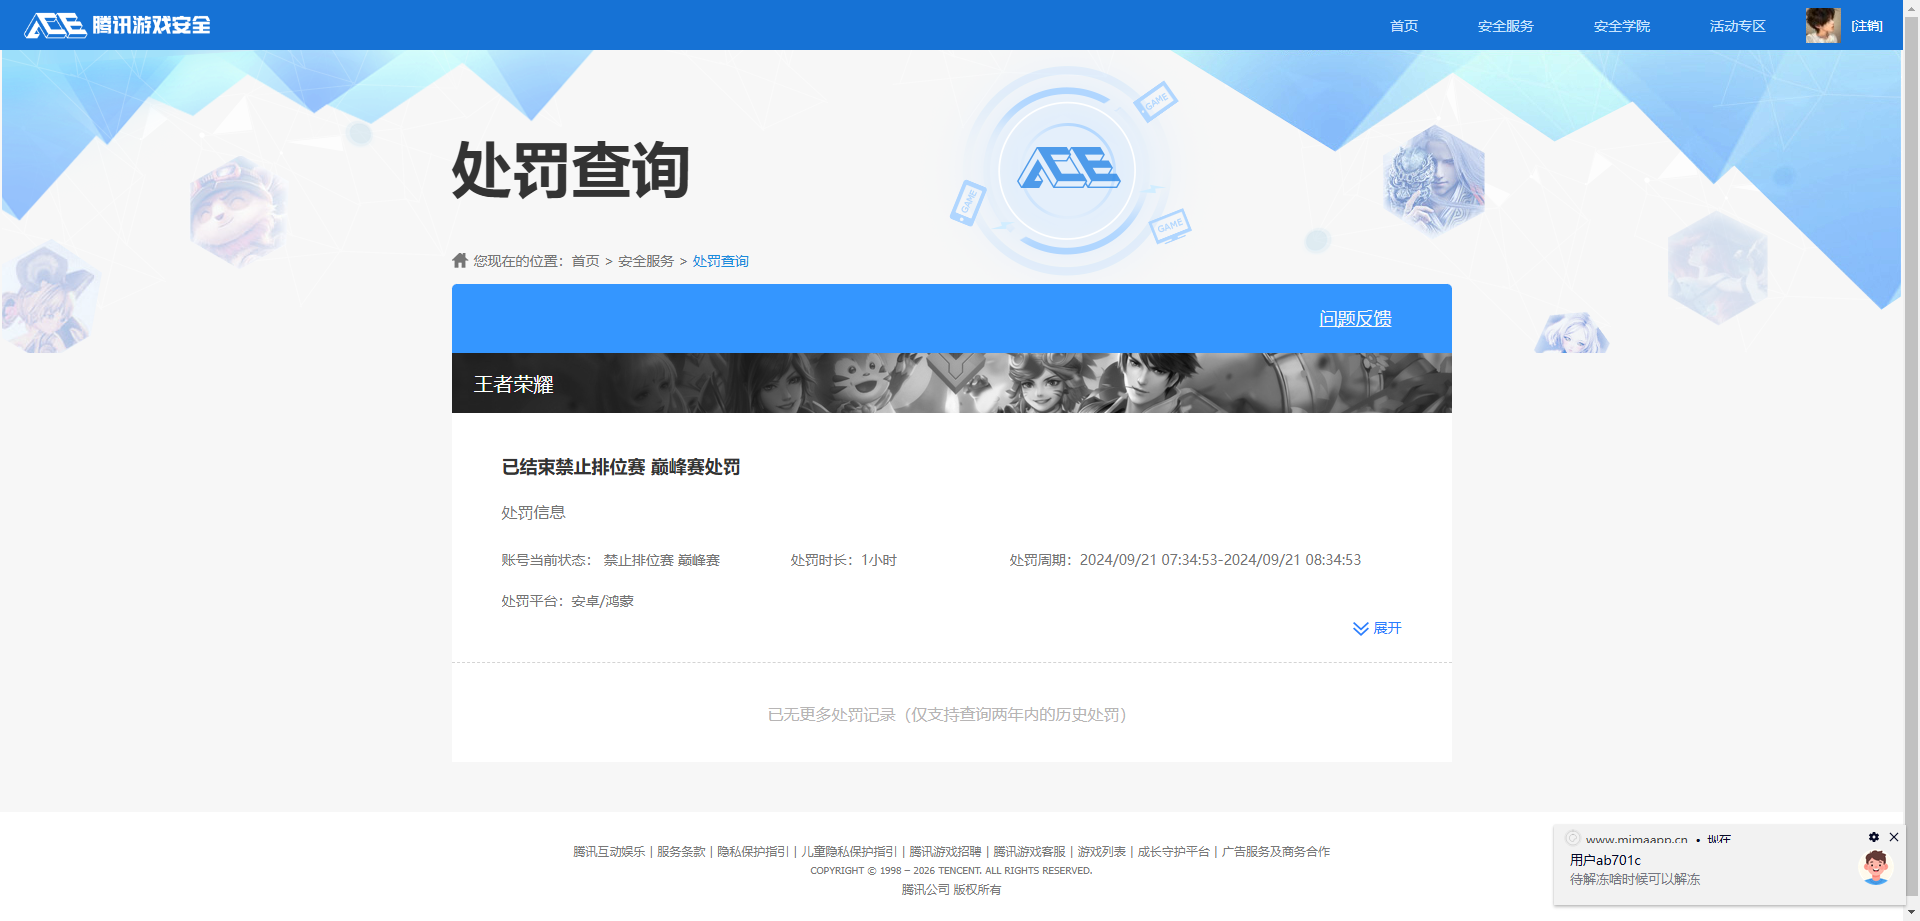
Task: Expand 展开 to show full penalty details
Action: click(1387, 628)
